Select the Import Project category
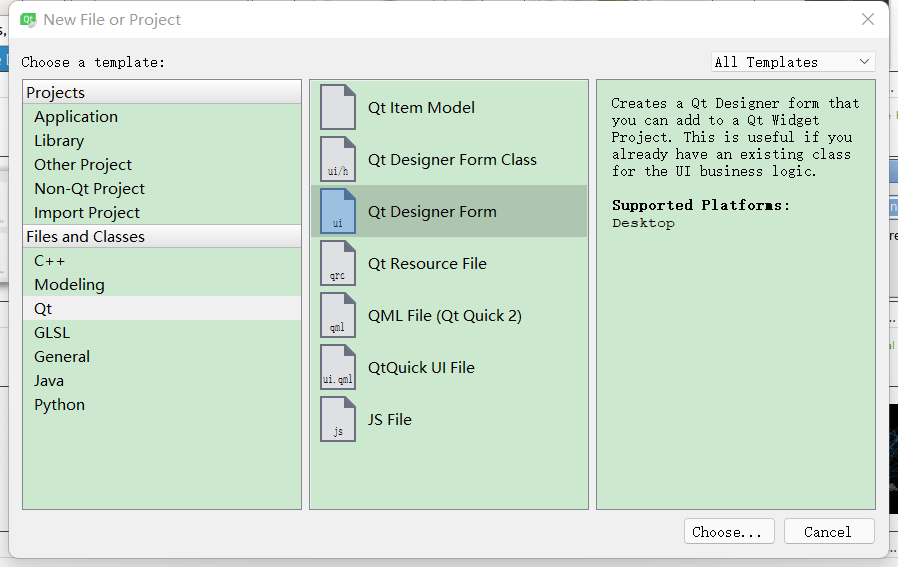Screen dimensions: 898x567 [162, 212]
